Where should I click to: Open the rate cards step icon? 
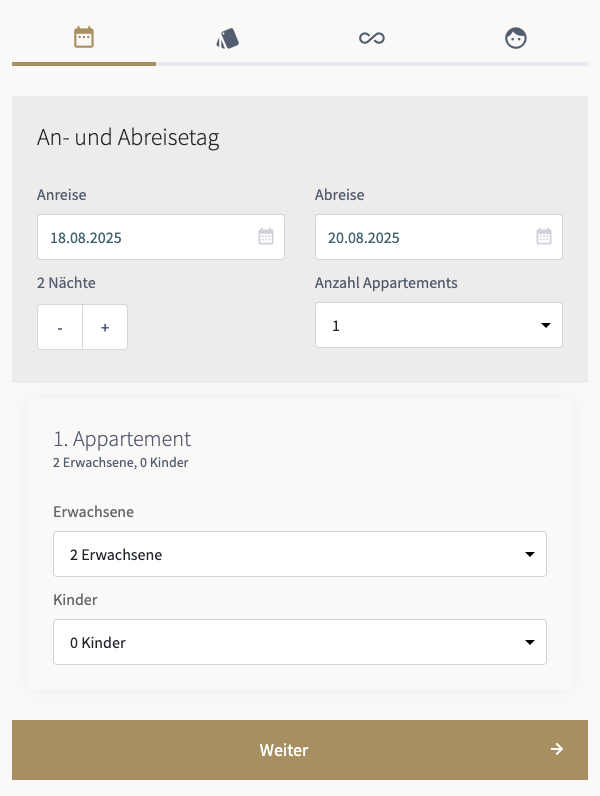(x=228, y=39)
